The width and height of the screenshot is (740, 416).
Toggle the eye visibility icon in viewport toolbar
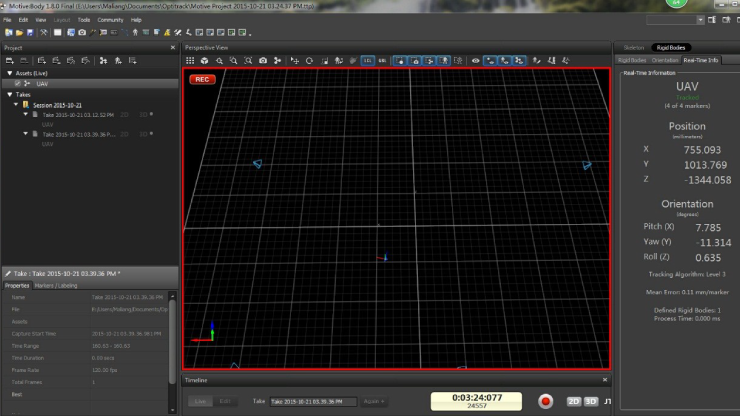[x=476, y=61]
